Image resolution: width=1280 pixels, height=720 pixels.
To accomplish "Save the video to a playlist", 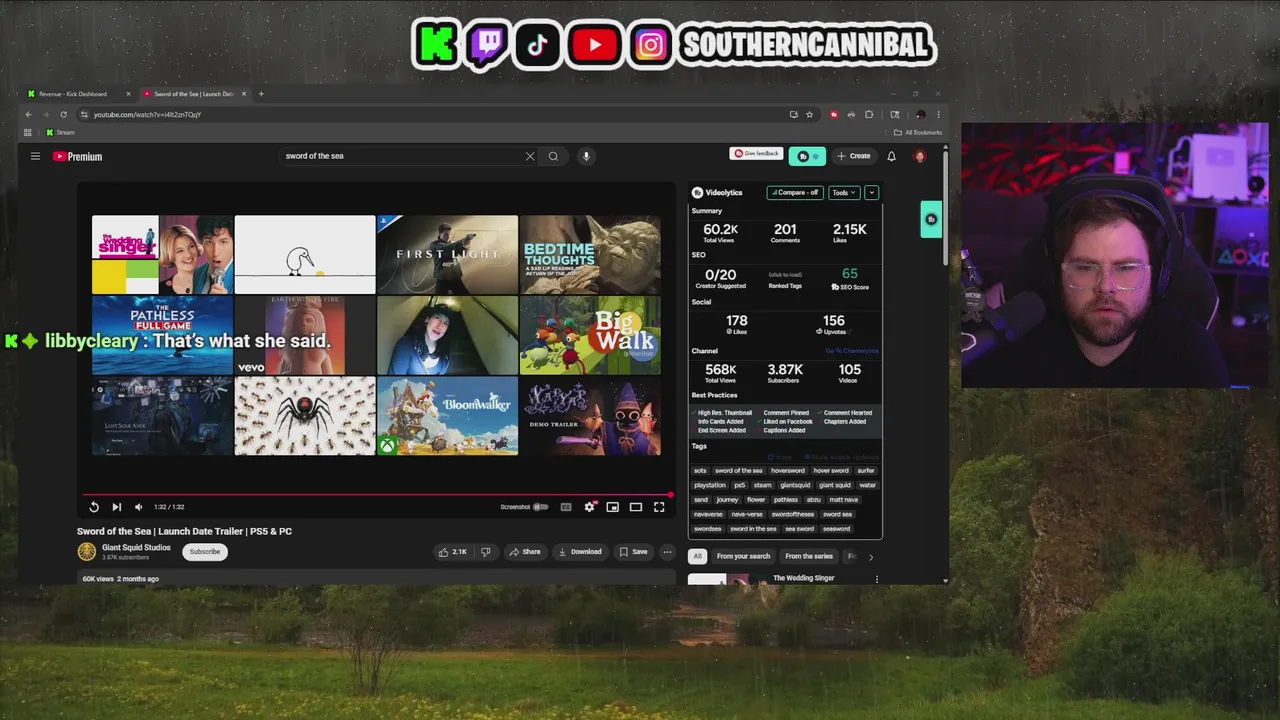I will (633, 552).
